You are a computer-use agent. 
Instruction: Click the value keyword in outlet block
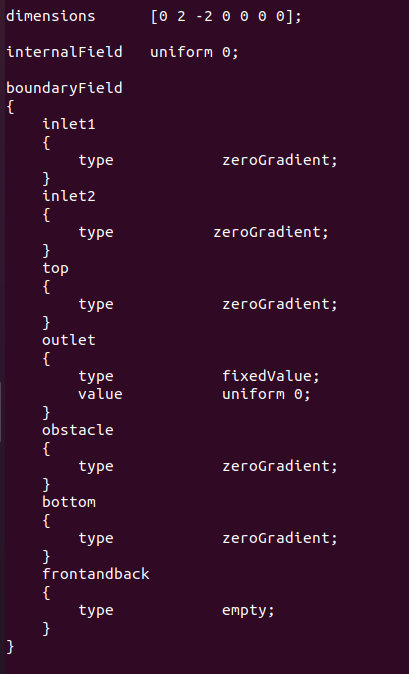(x=100, y=394)
